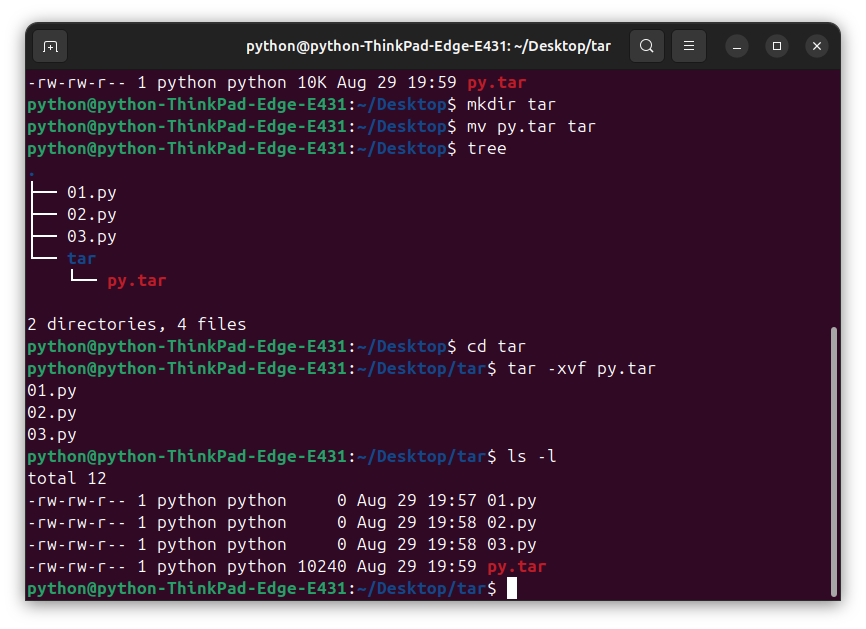Close the terminal window
Image resolution: width=866 pixels, height=629 pixels.
(817, 46)
